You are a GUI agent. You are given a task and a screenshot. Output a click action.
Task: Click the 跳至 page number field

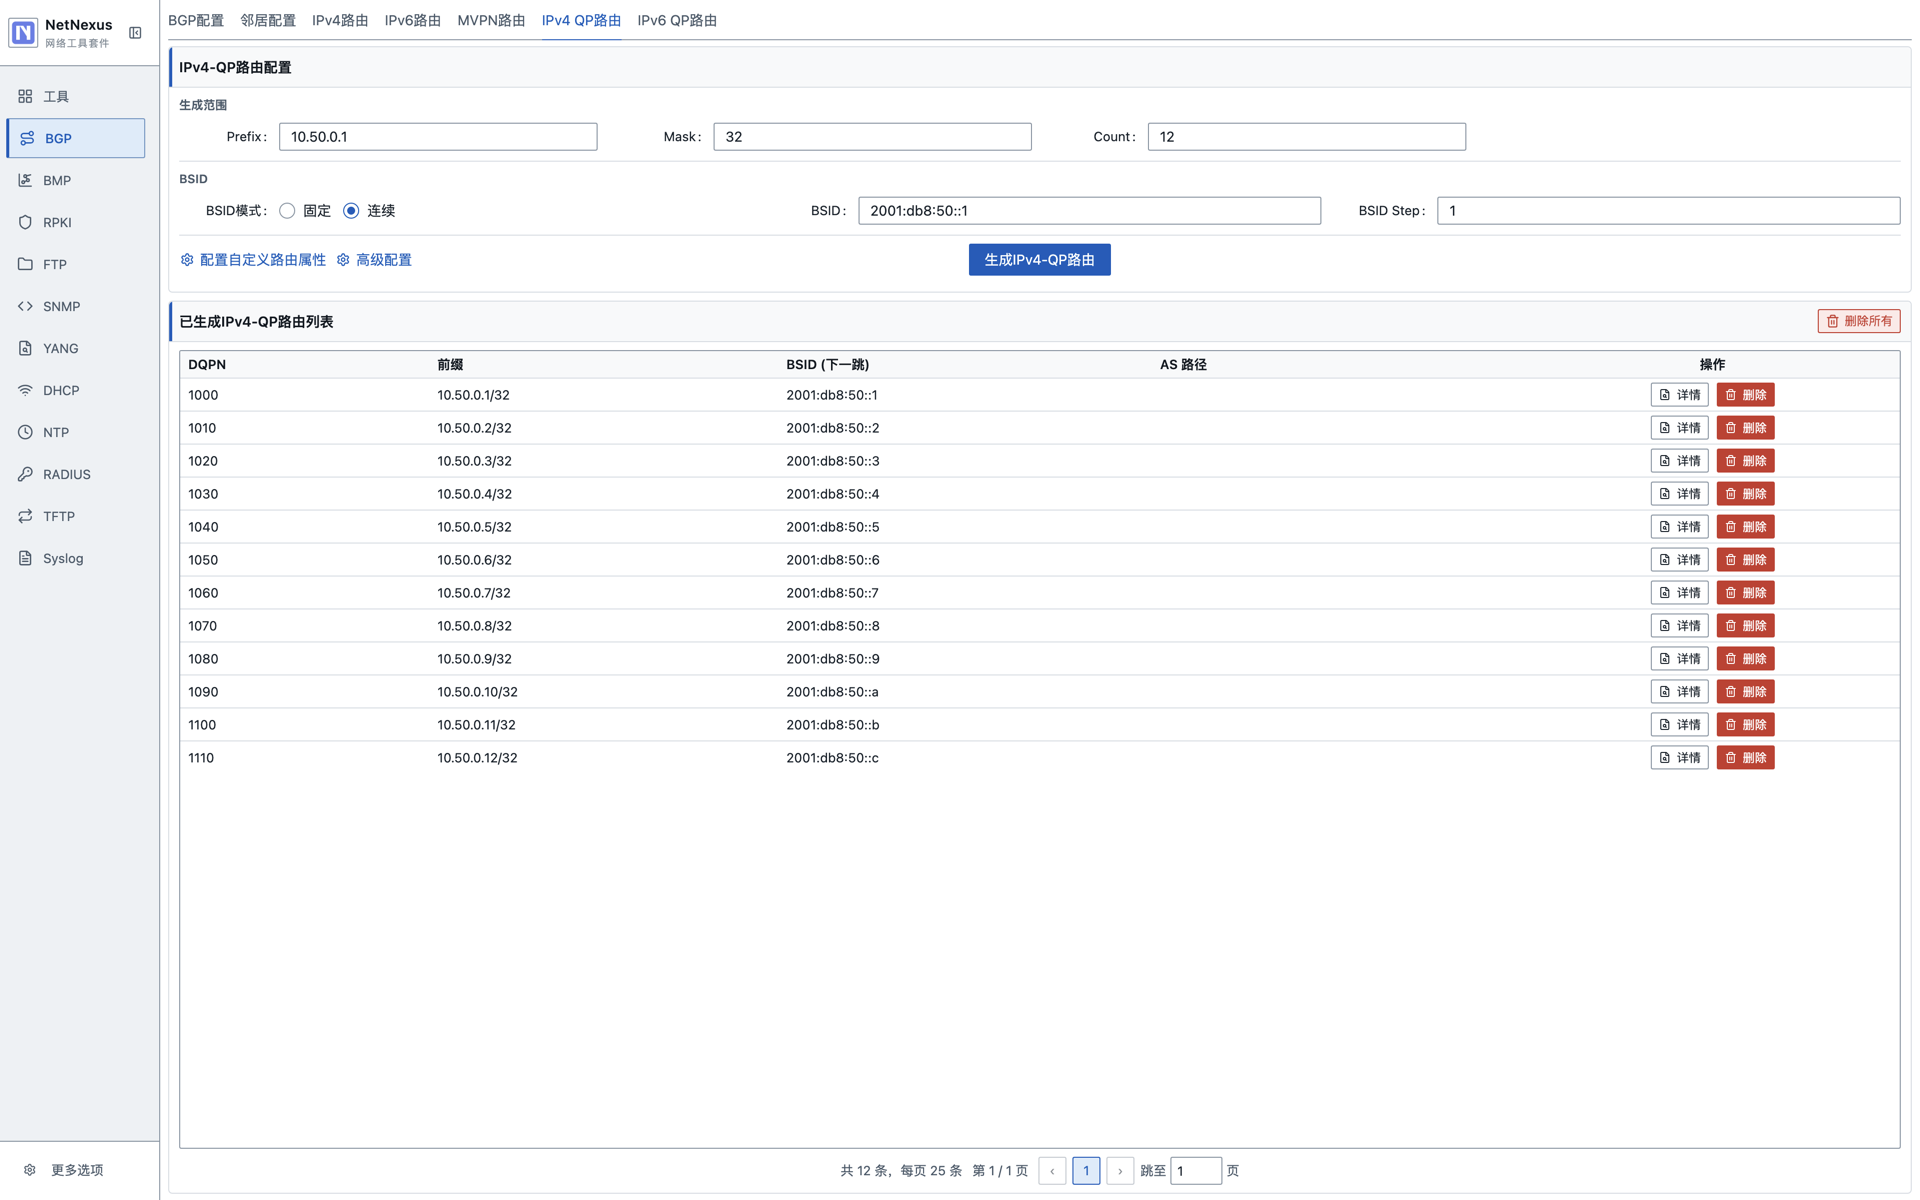click(1195, 1171)
